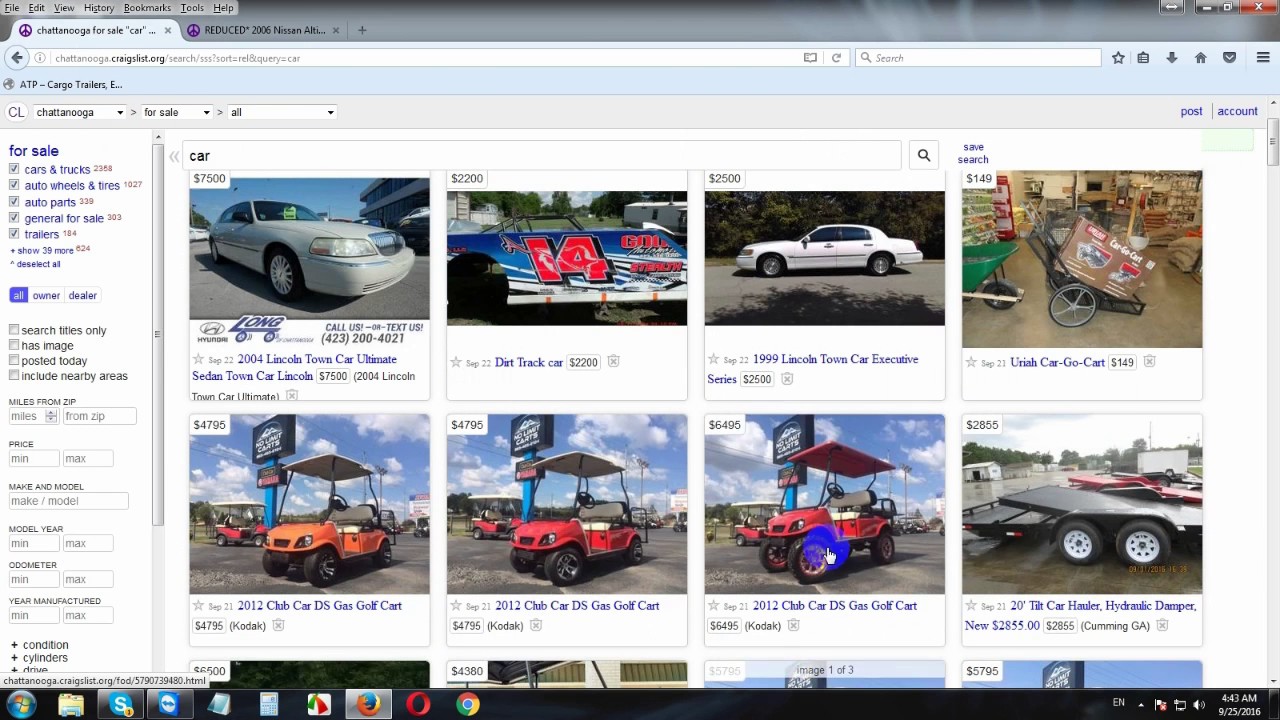Viewport: 1280px width, 720px height.
Task: Expand the condition filter
Action: click(39, 645)
